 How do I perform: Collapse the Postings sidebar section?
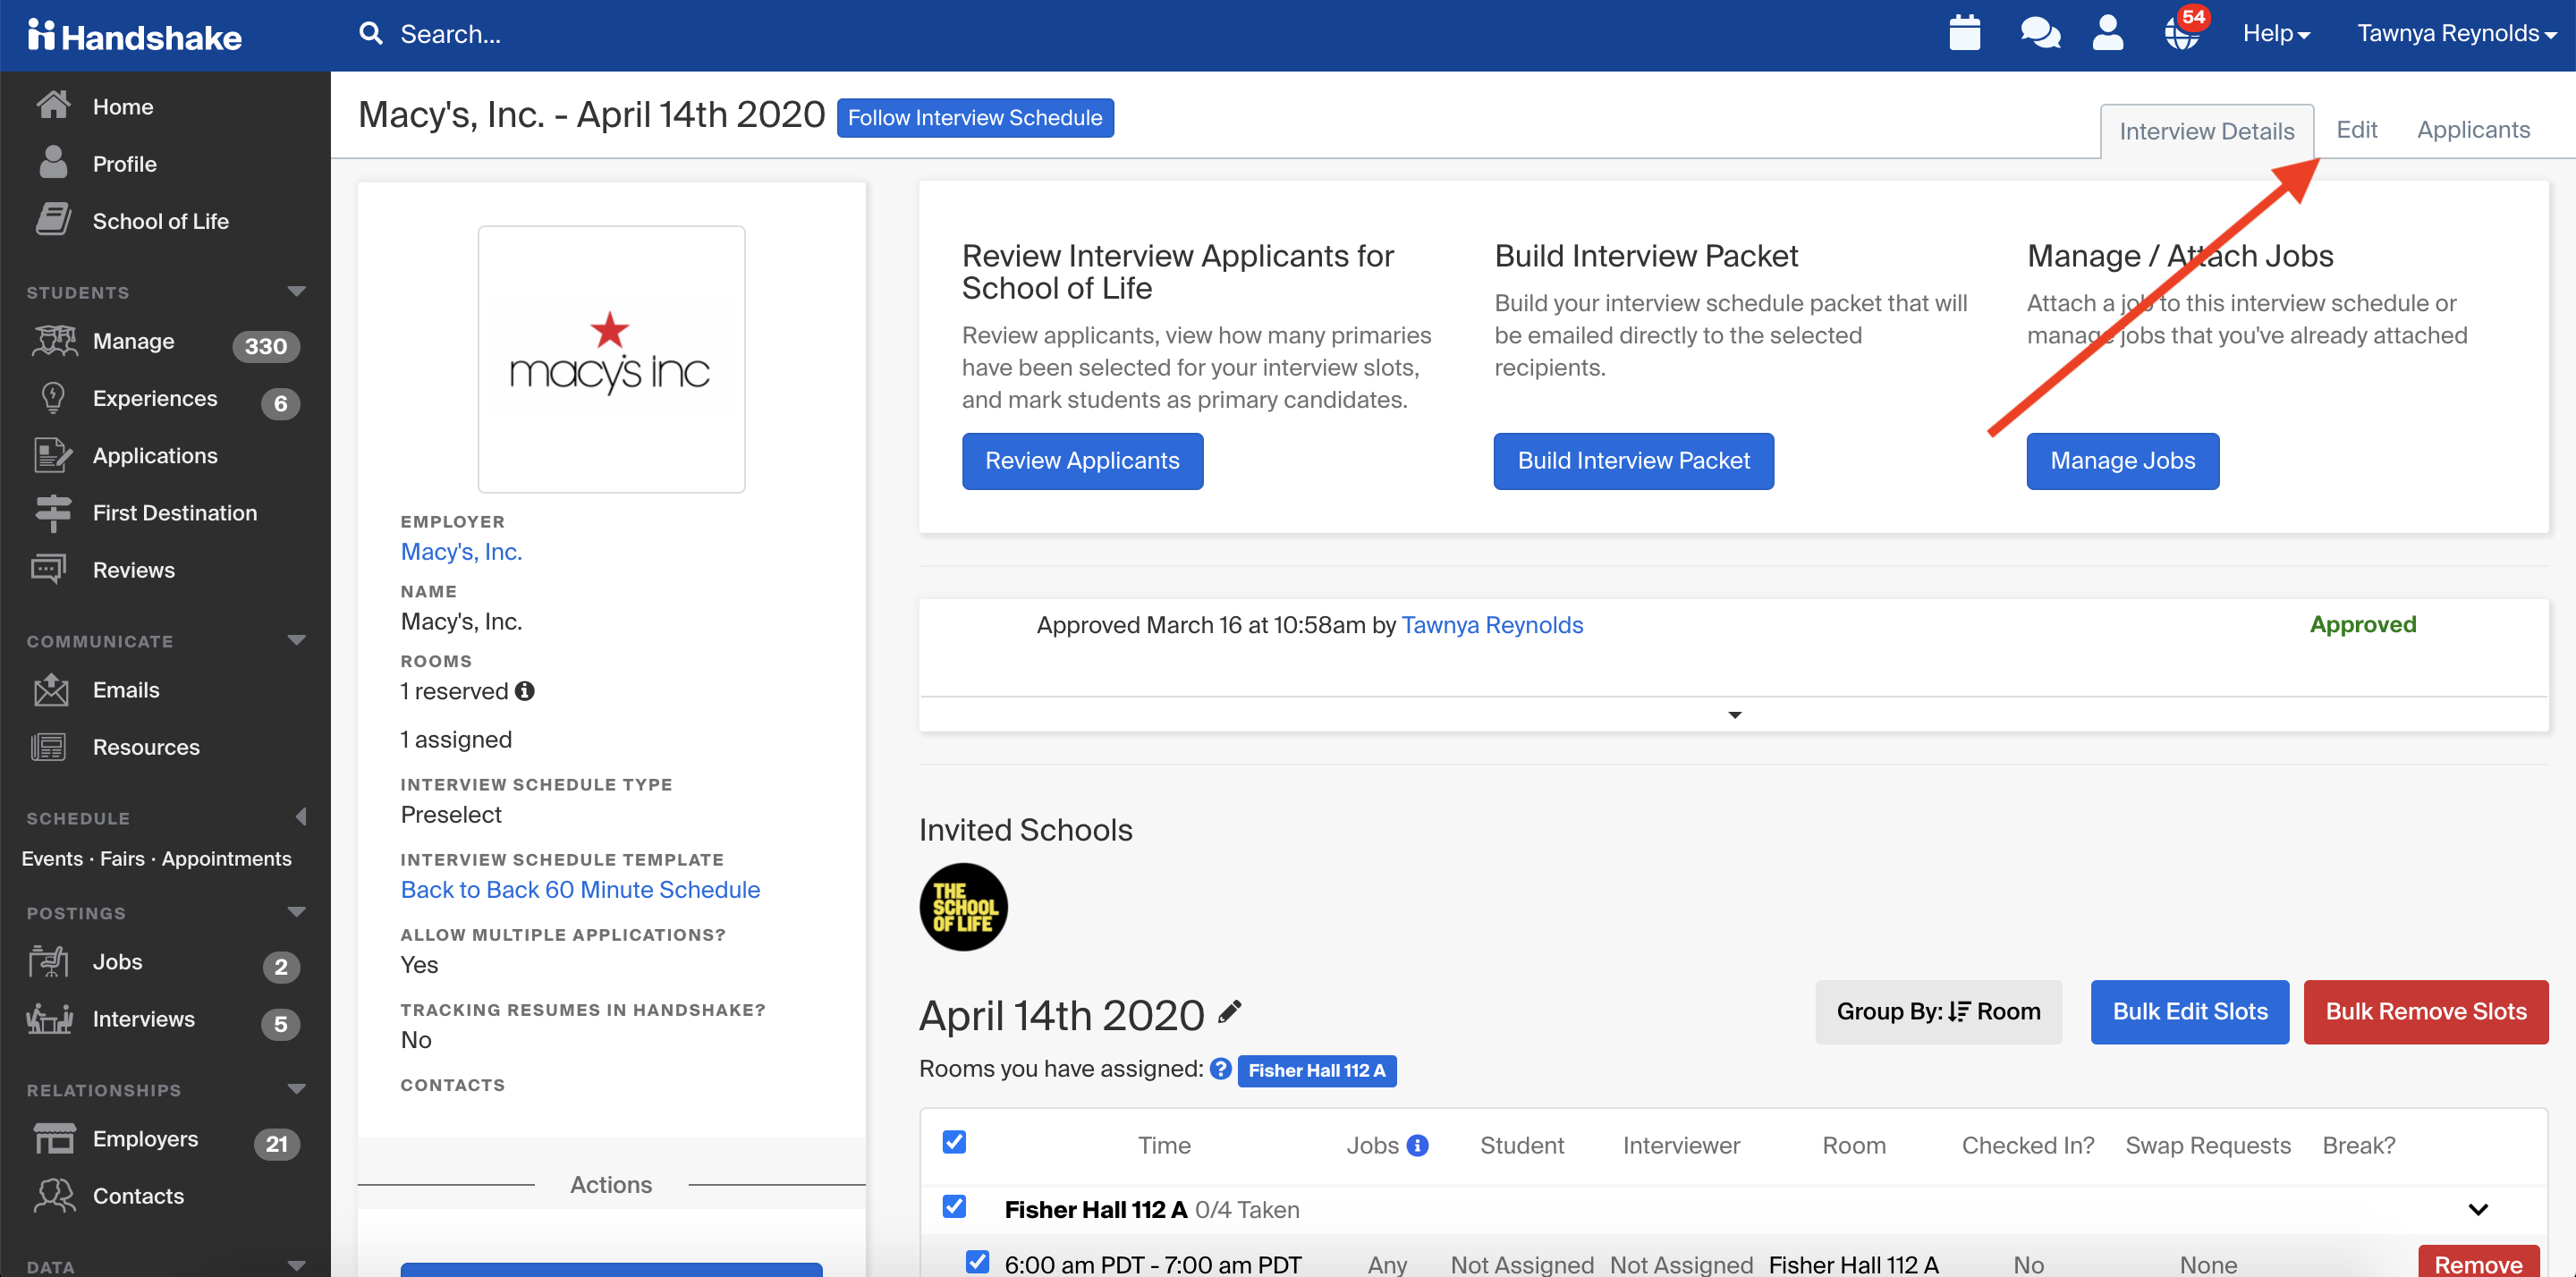(296, 912)
